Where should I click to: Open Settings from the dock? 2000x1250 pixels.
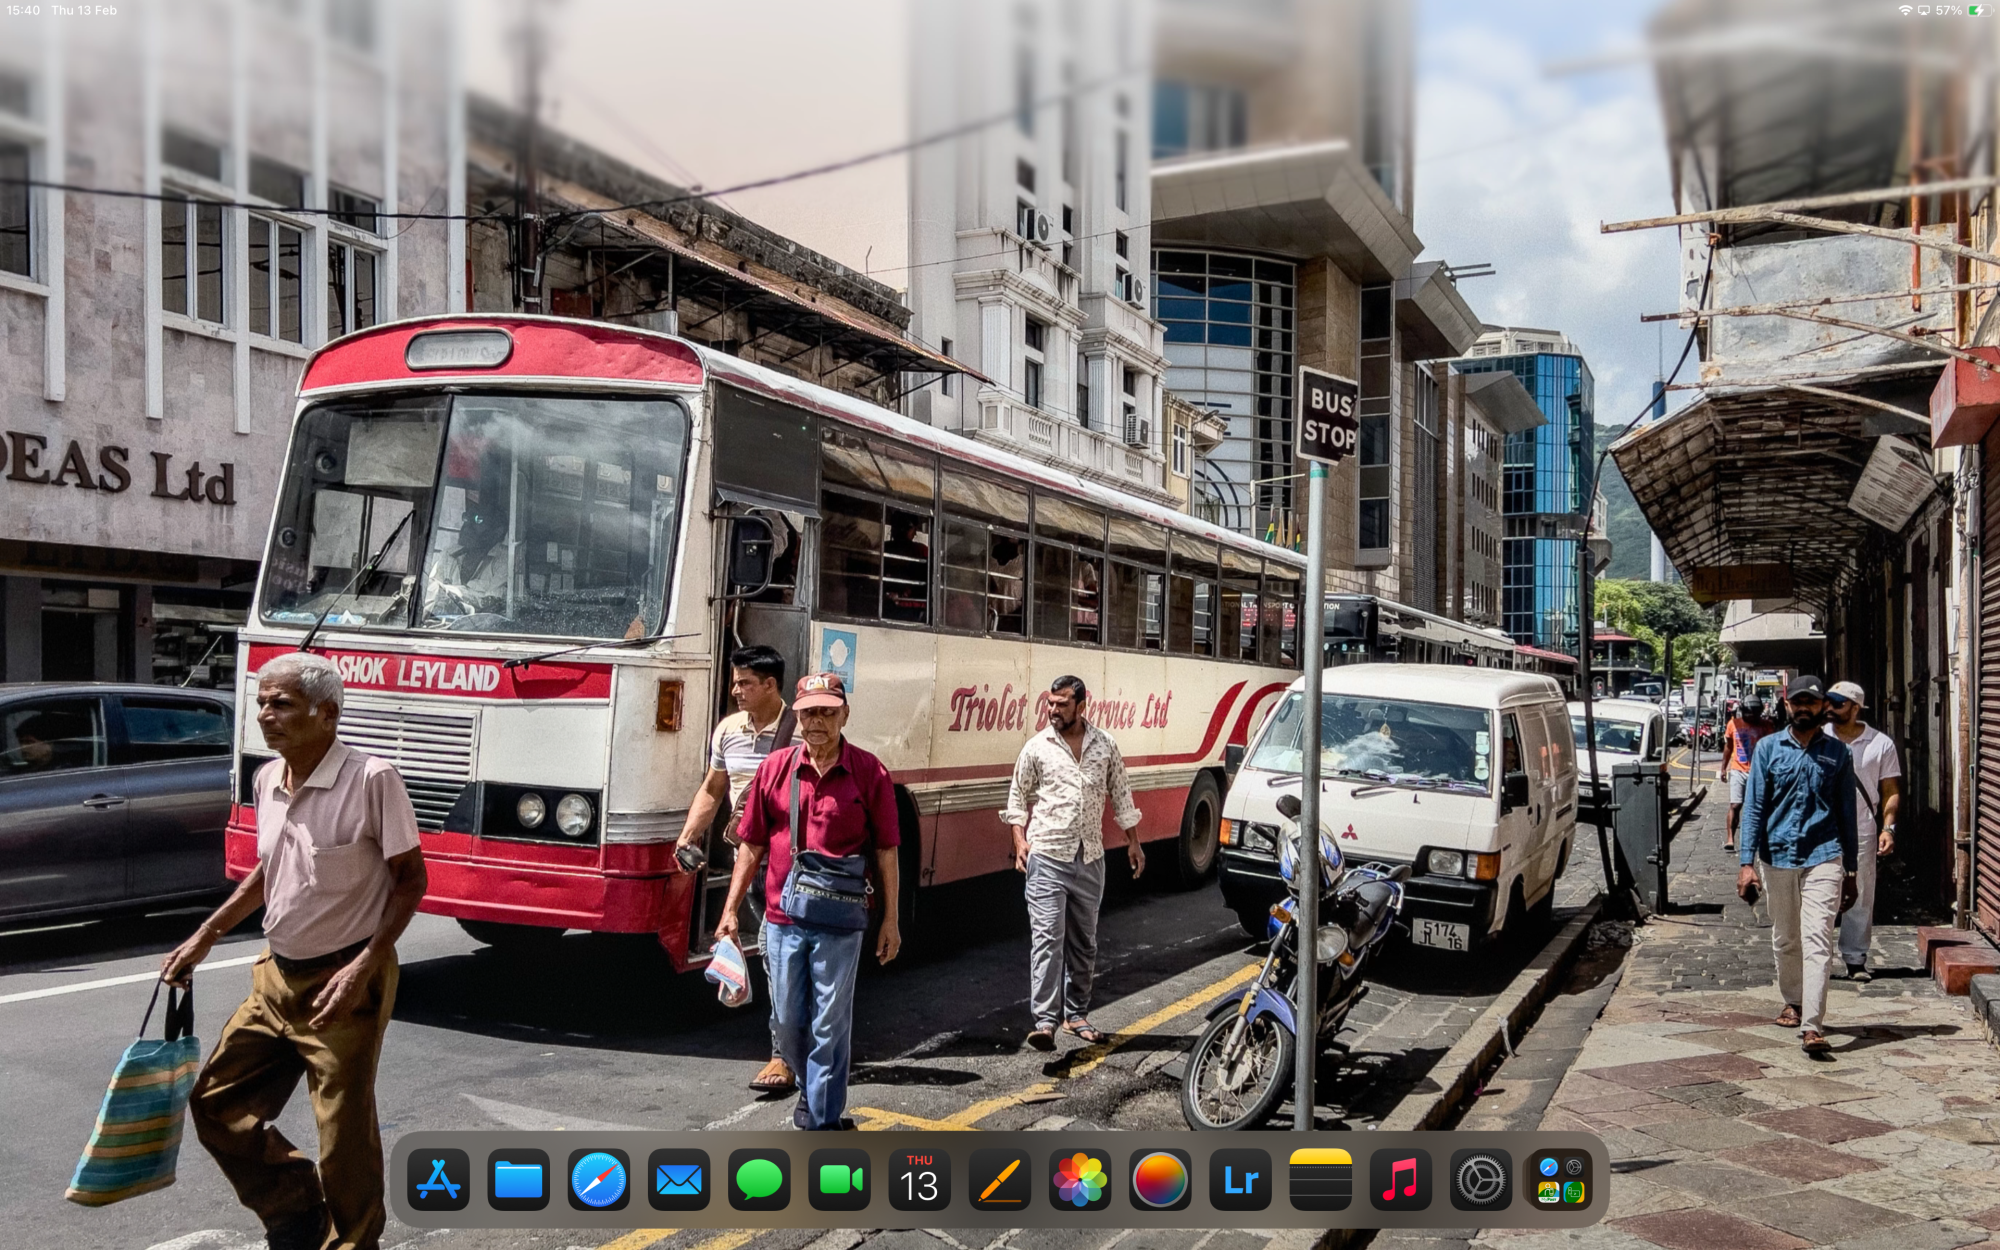pyautogui.click(x=1481, y=1180)
